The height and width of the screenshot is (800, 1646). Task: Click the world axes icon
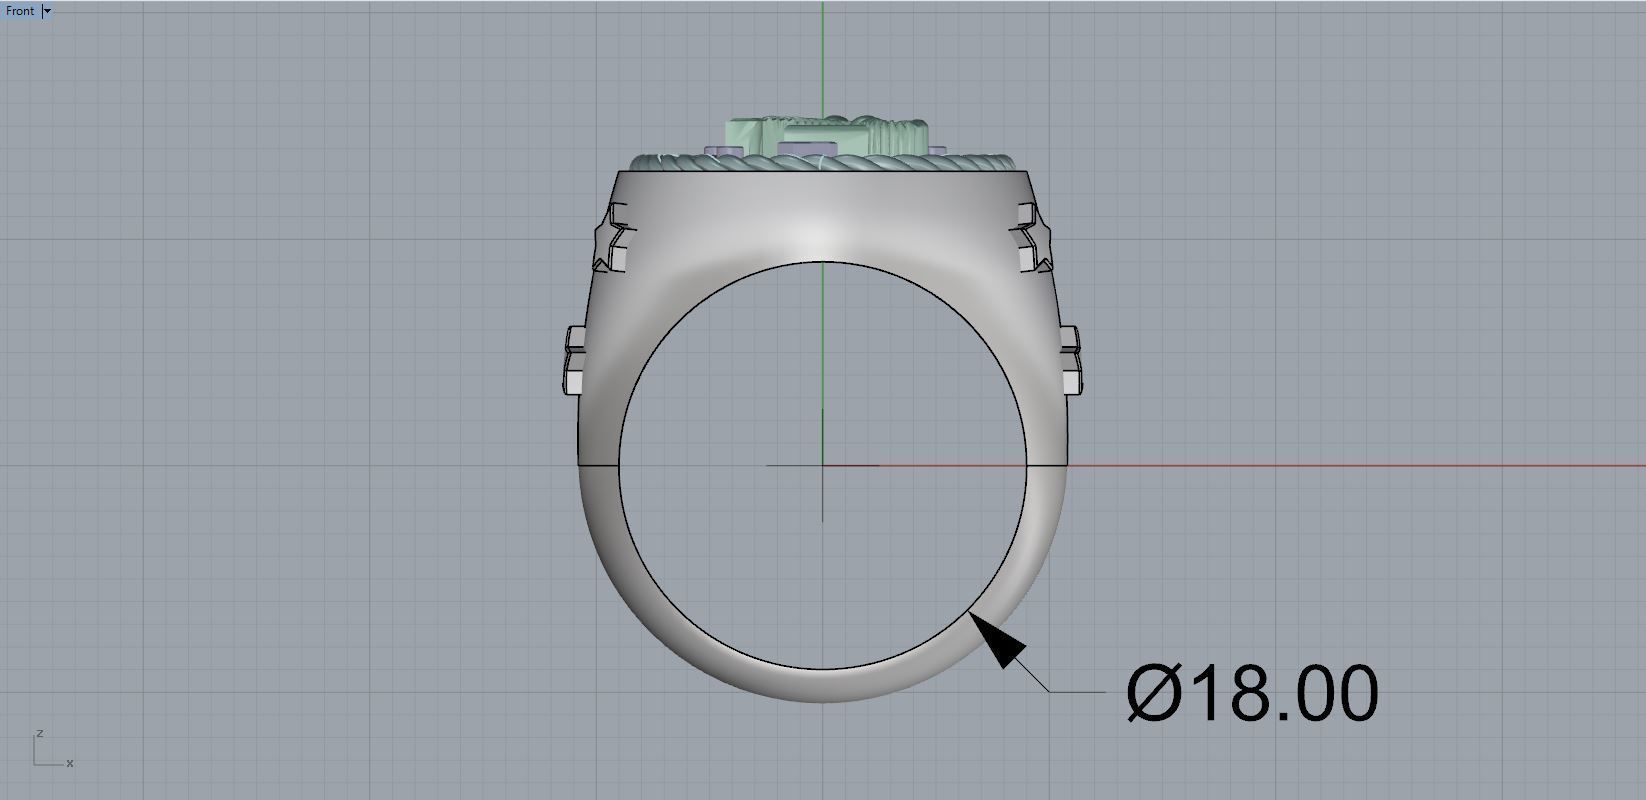click(x=53, y=749)
